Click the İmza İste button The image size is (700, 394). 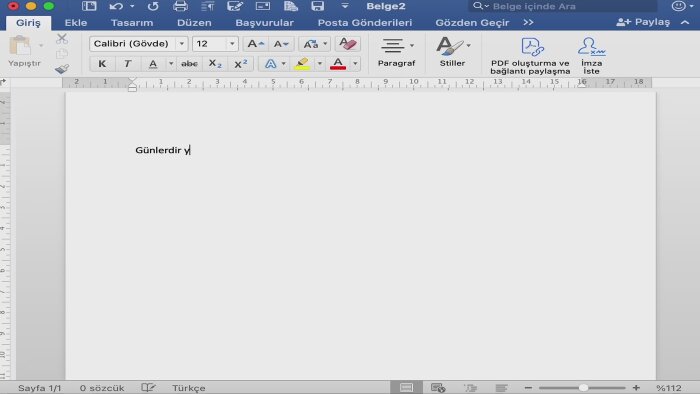592,56
